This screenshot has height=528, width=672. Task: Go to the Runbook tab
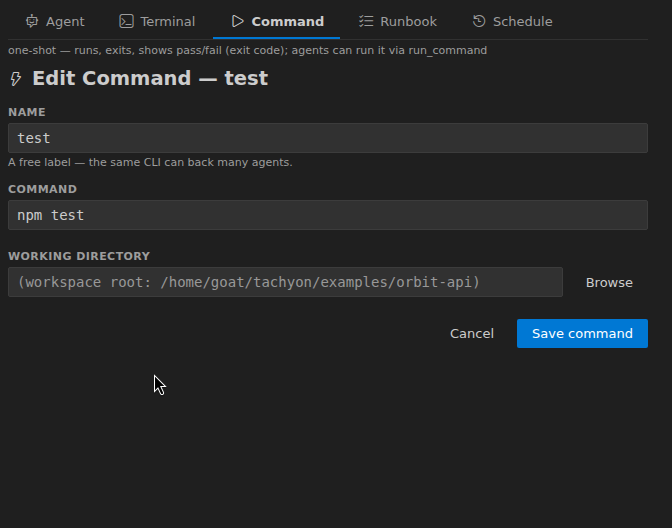[398, 21]
